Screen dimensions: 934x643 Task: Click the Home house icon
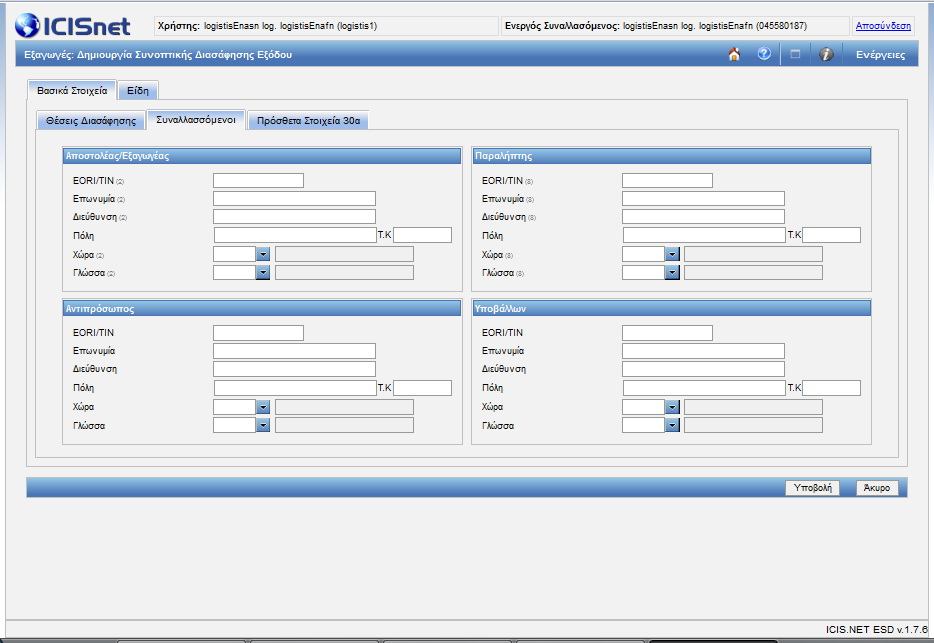coord(734,54)
